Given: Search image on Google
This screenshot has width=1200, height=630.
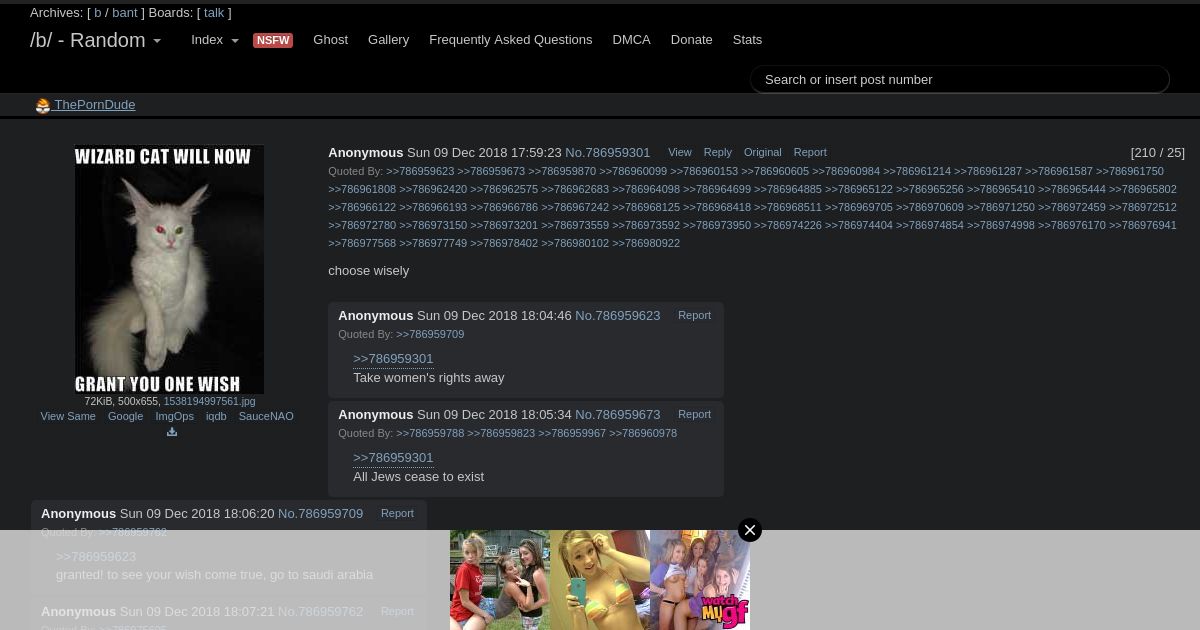Looking at the screenshot, I should coord(125,416).
